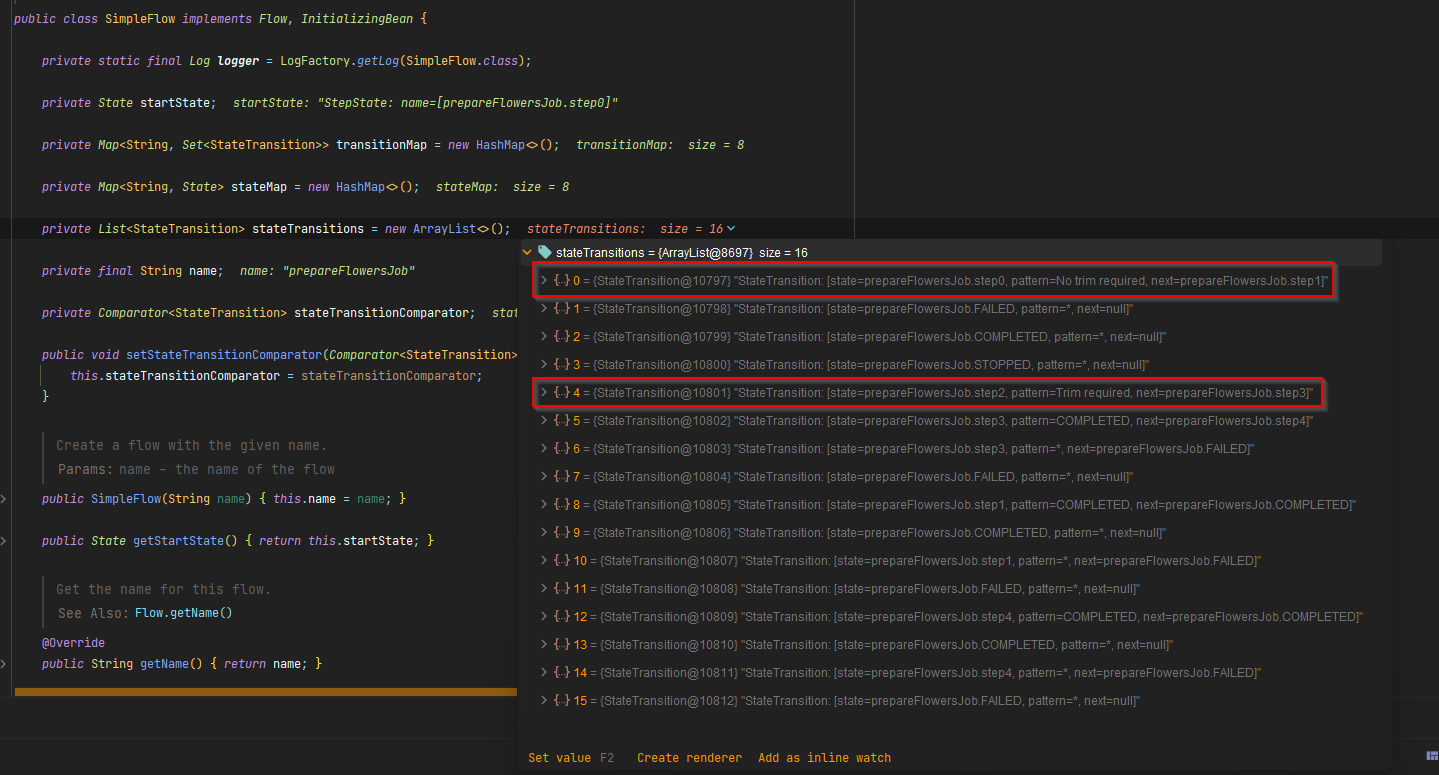Click Add as inline watch
Viewport: 1439px width, 775px height.
point(824,757)
